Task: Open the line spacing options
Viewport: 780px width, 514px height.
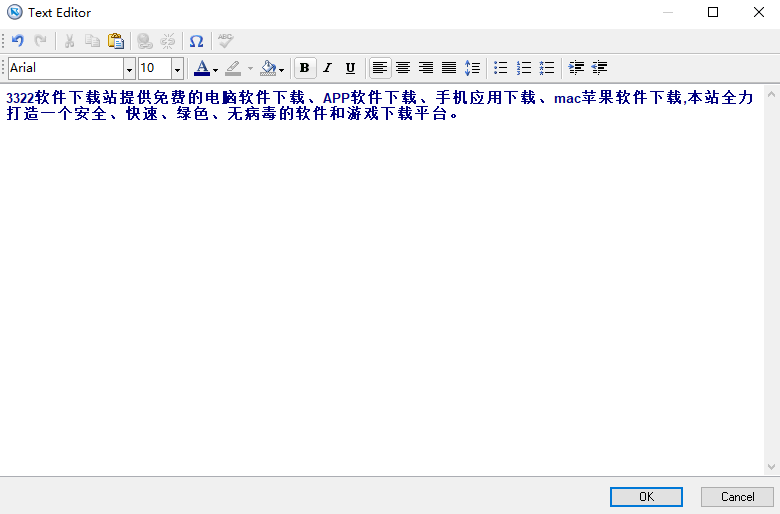Action: 473,68
